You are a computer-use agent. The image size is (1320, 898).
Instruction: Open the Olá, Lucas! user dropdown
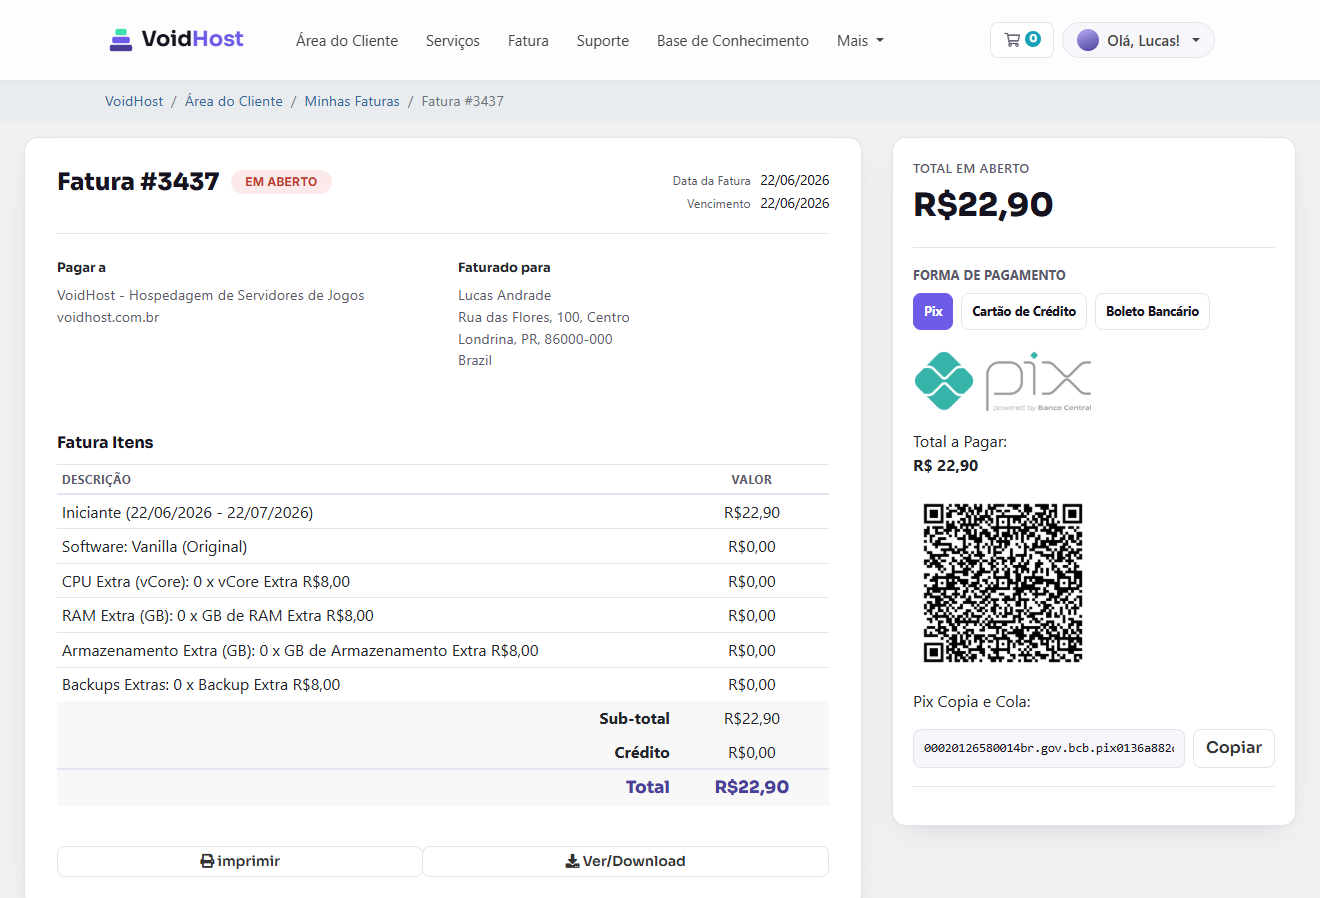click(x=1138, y=40)
